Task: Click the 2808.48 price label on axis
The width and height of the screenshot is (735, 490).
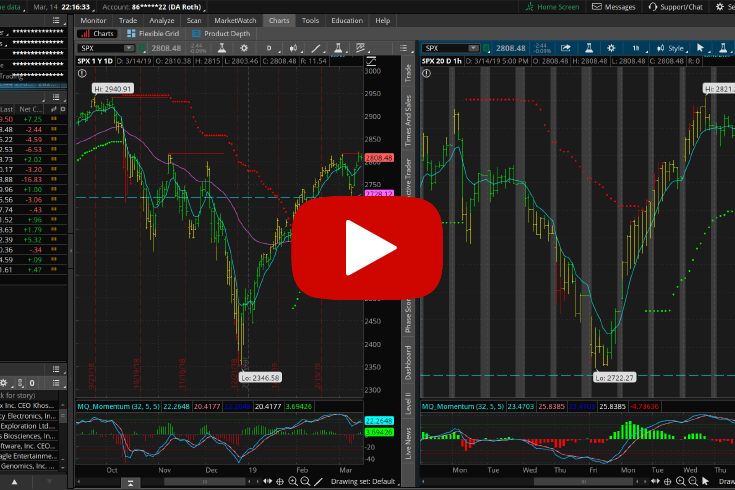Action: coord(379,158)
